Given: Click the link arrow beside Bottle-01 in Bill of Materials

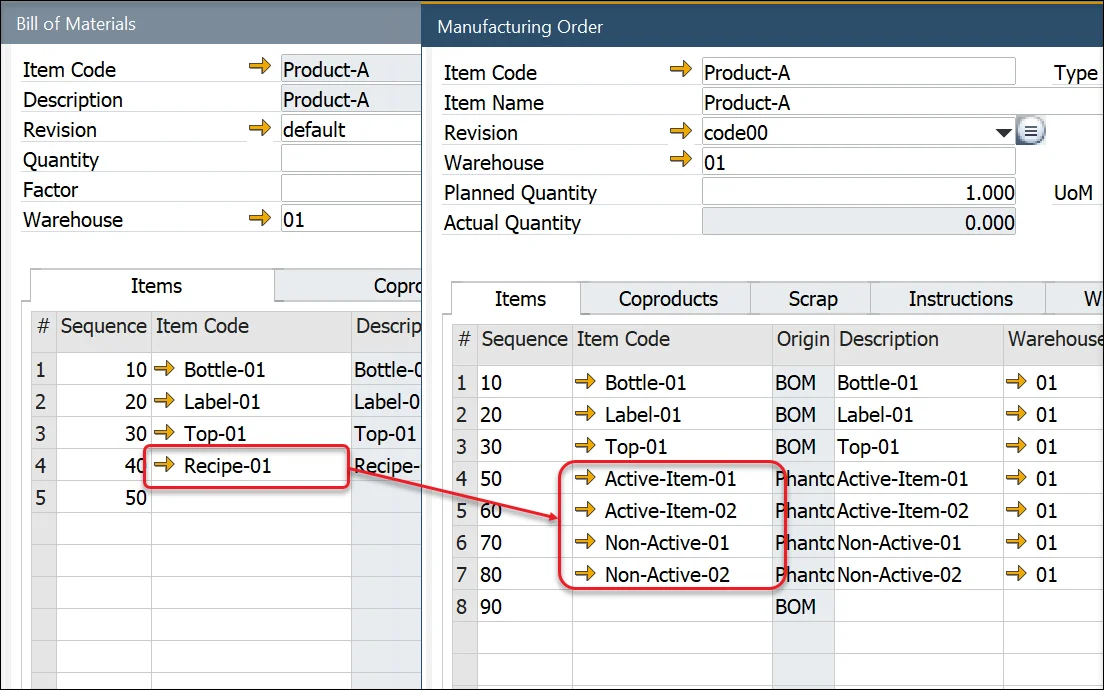Looking at the screenshot, I should (164, 369).
